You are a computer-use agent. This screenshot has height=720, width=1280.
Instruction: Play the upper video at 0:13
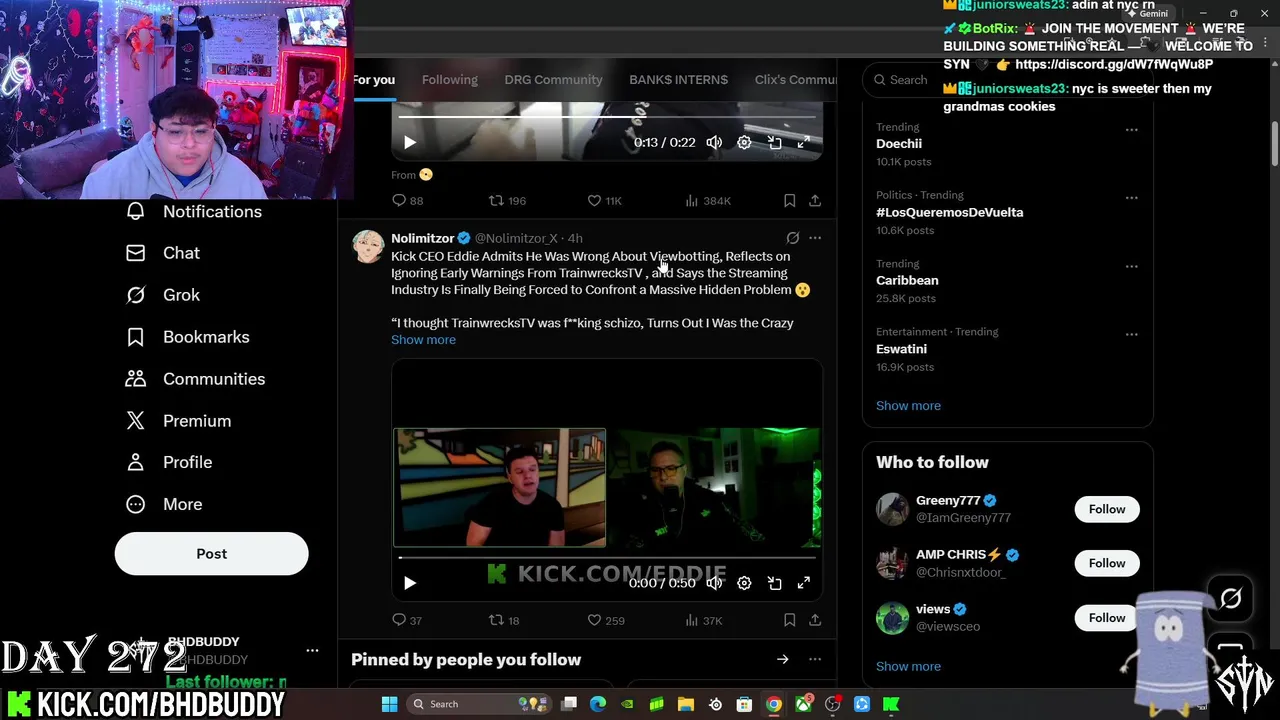pyautogui.click(x=409, y=142)
